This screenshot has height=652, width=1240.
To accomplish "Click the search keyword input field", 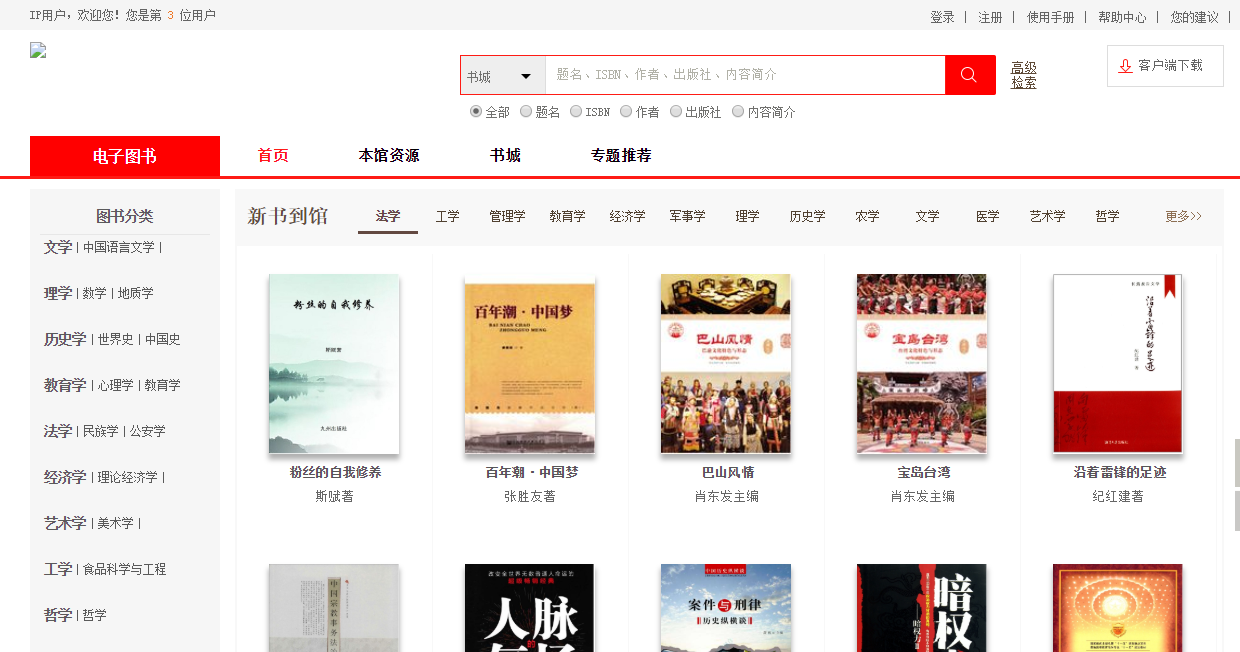I will (745, 75).
